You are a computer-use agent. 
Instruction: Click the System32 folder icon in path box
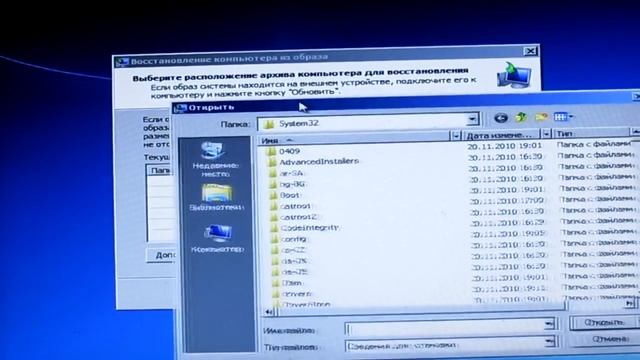(x=269, y=124)
